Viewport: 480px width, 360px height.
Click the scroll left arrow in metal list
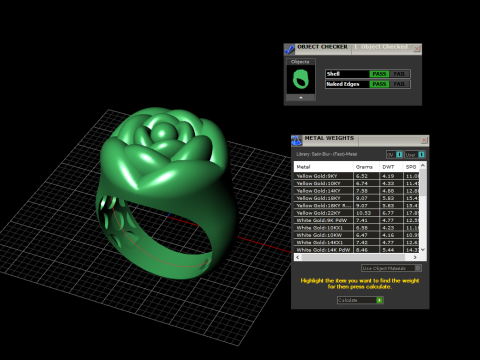(298, 257)
